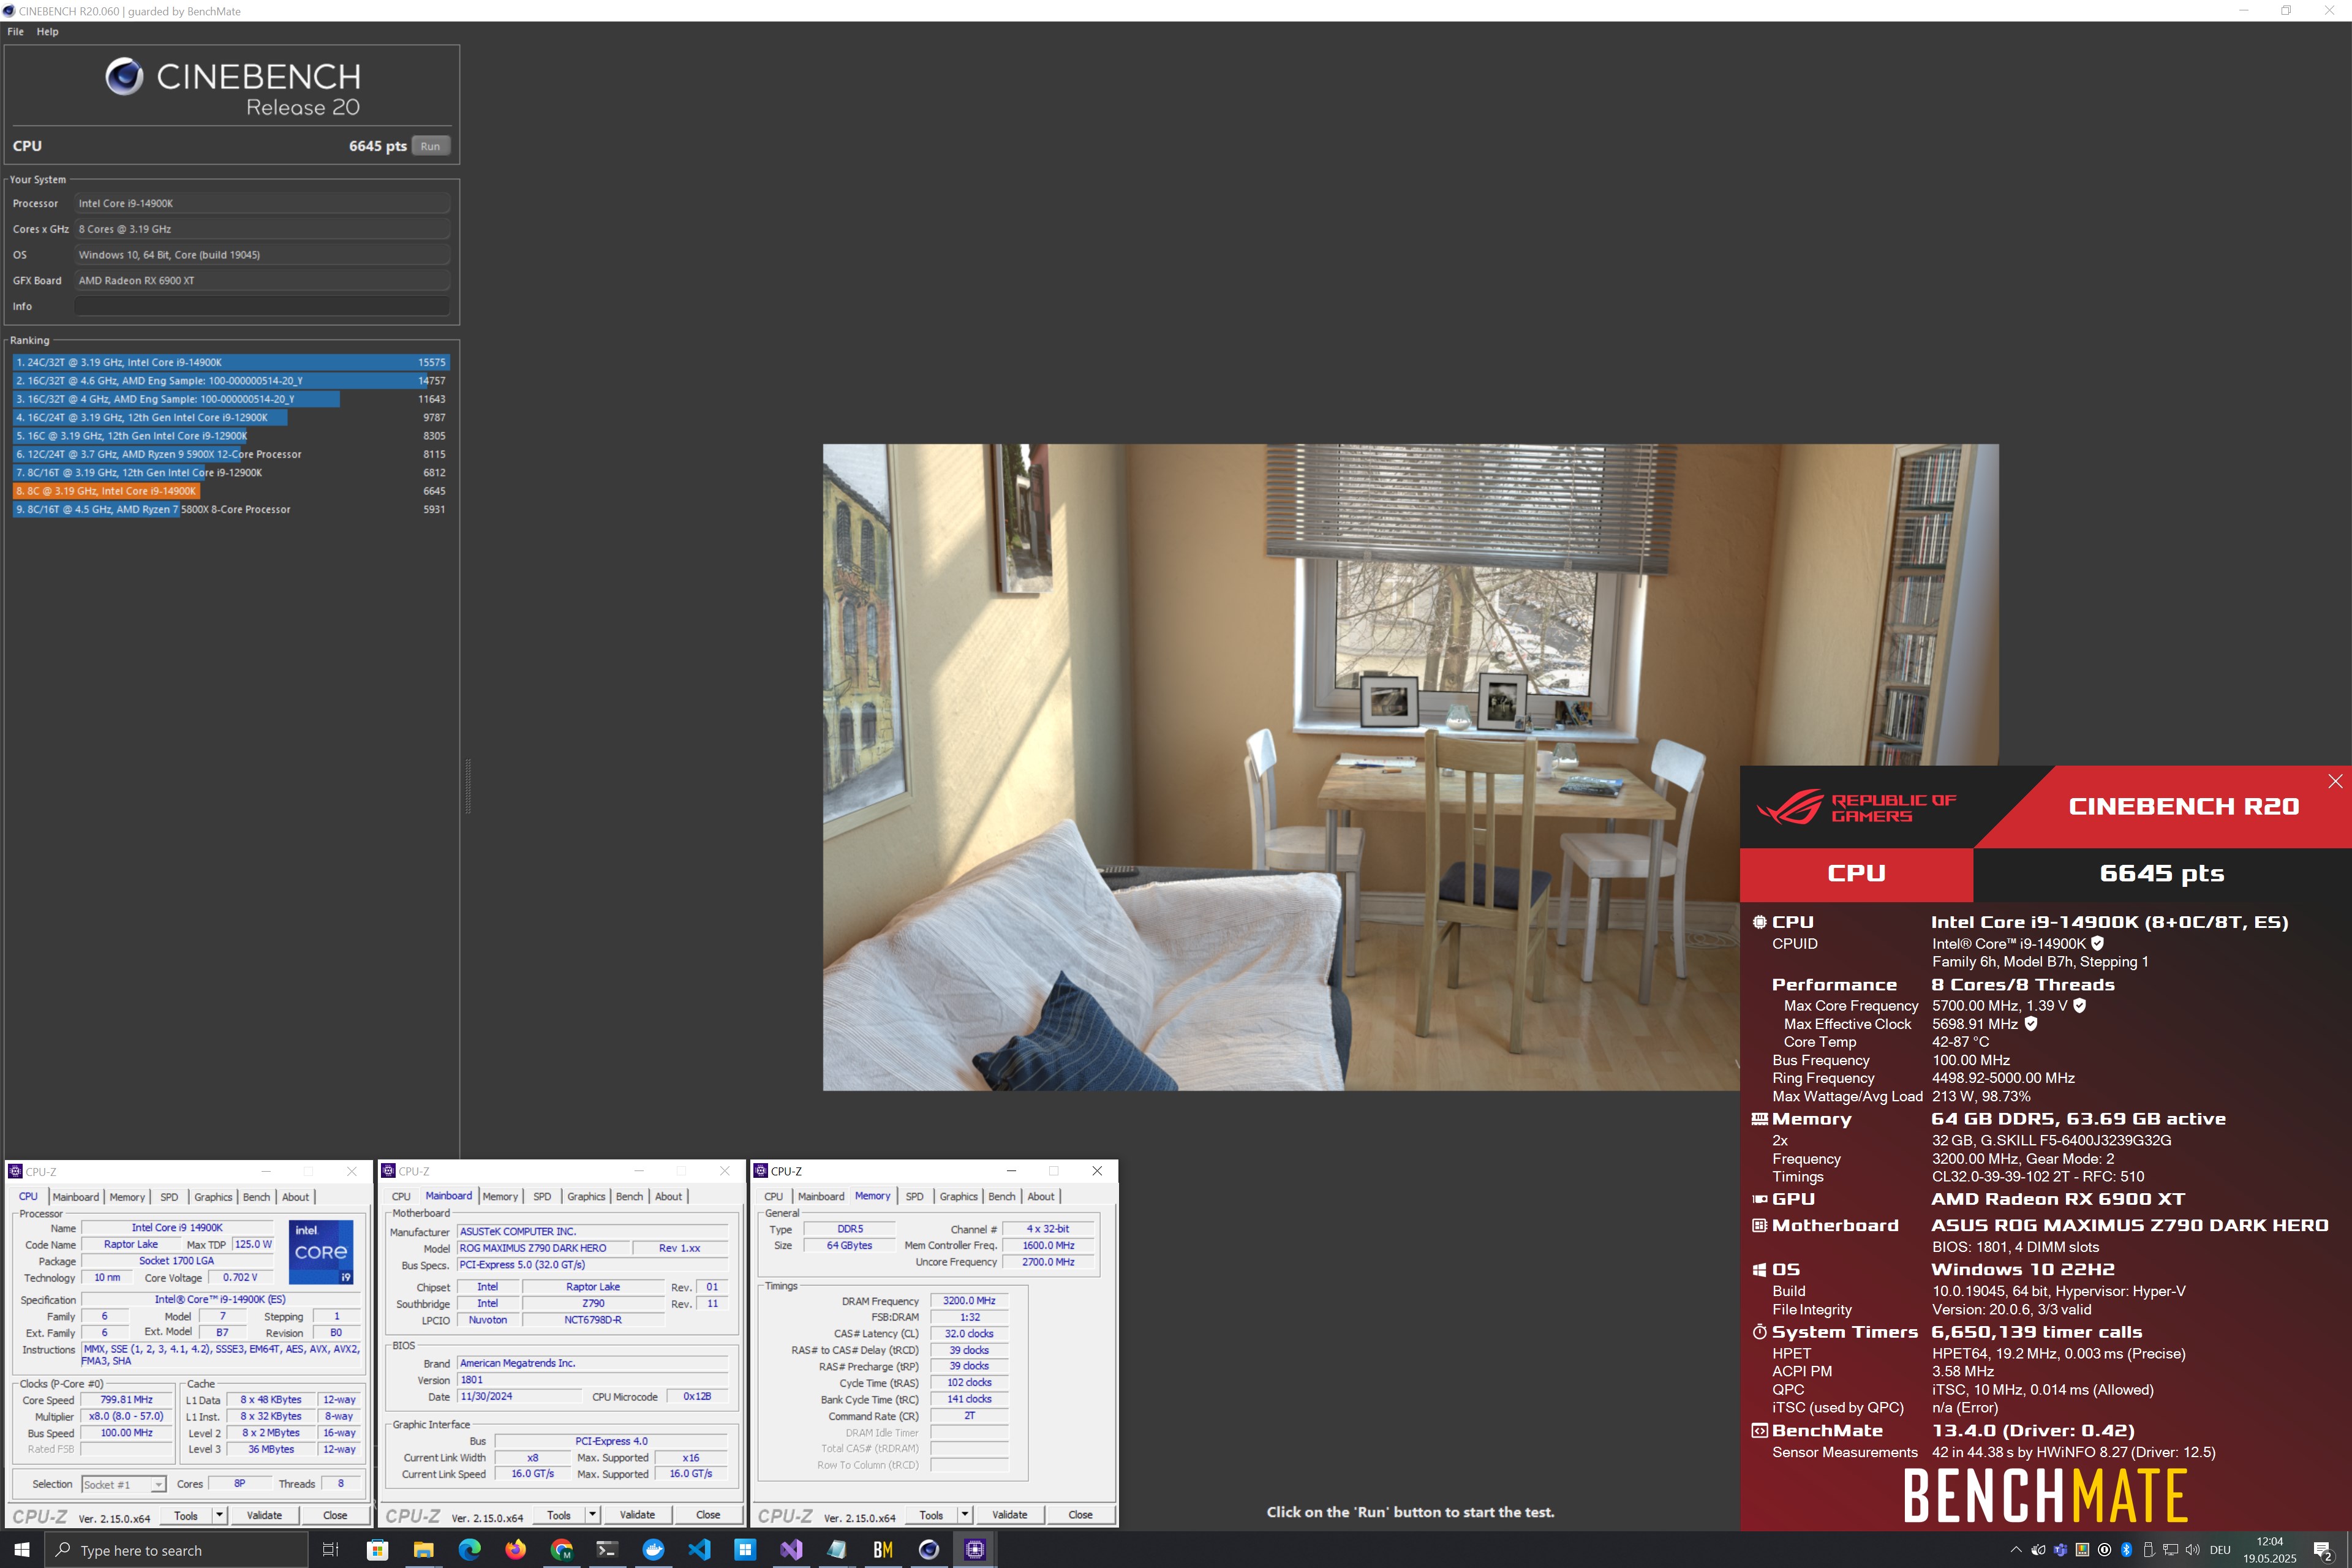2352x1568 pixels.
Task: Click Validate in CPU-Z processor window
Action: [264, 1515]
